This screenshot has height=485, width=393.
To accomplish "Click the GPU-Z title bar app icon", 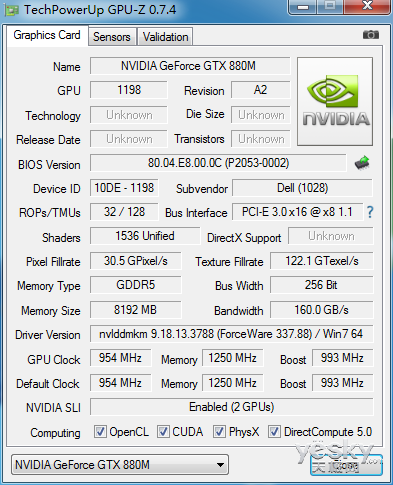I will pyautogui.click(x=11, y=10).
